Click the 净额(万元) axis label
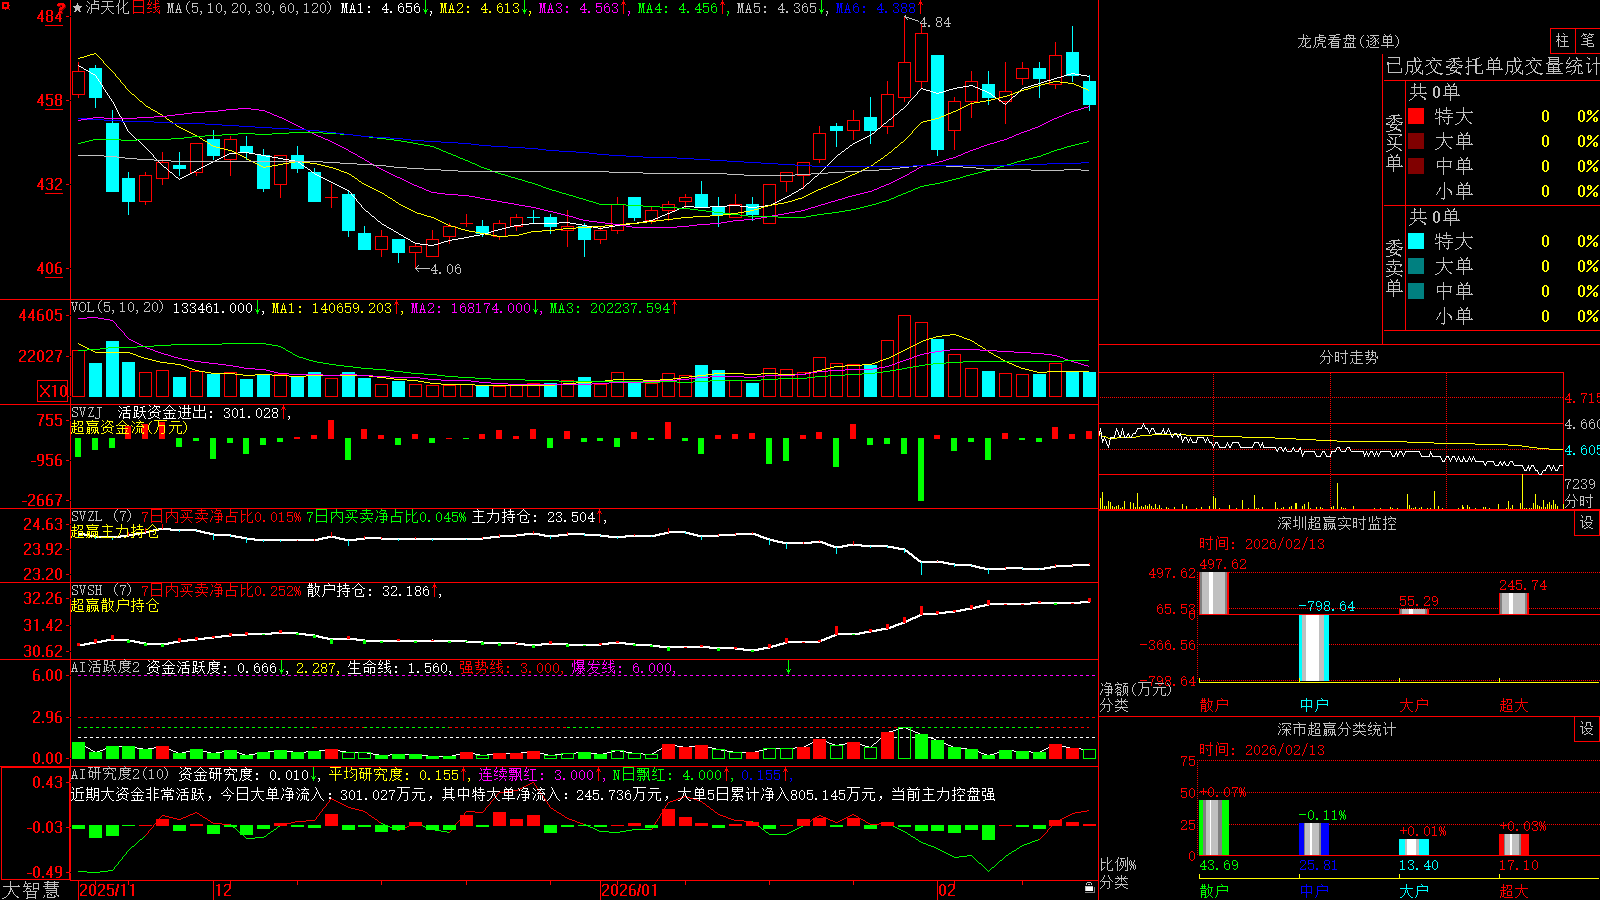 tap(1135, 689)
